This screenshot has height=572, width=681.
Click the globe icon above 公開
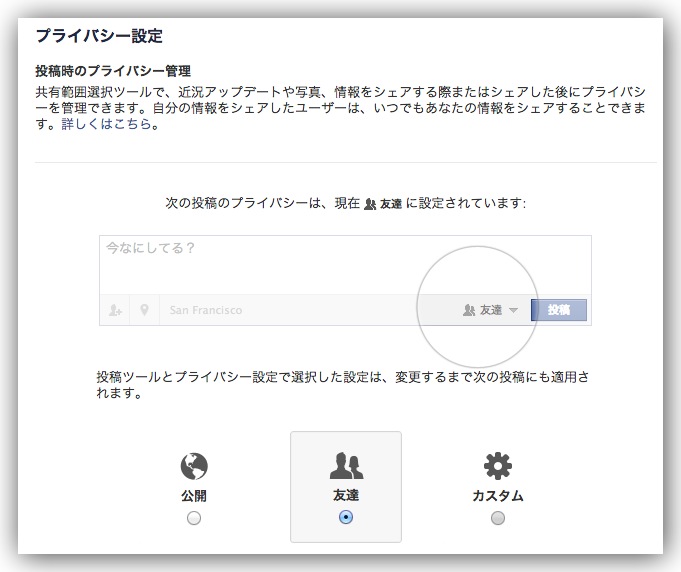[193, 466]
